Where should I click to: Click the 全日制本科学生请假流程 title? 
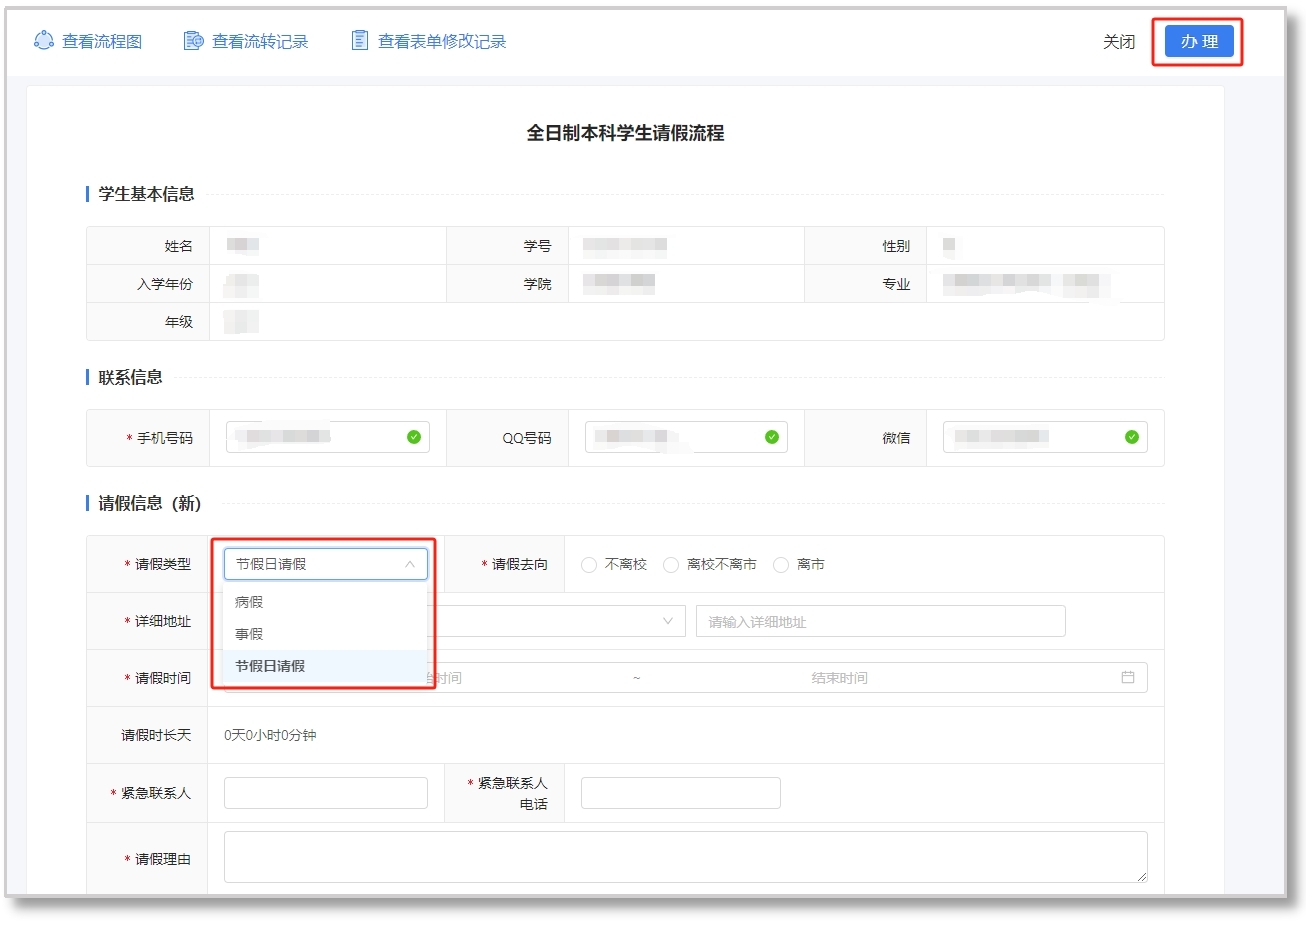626,133
